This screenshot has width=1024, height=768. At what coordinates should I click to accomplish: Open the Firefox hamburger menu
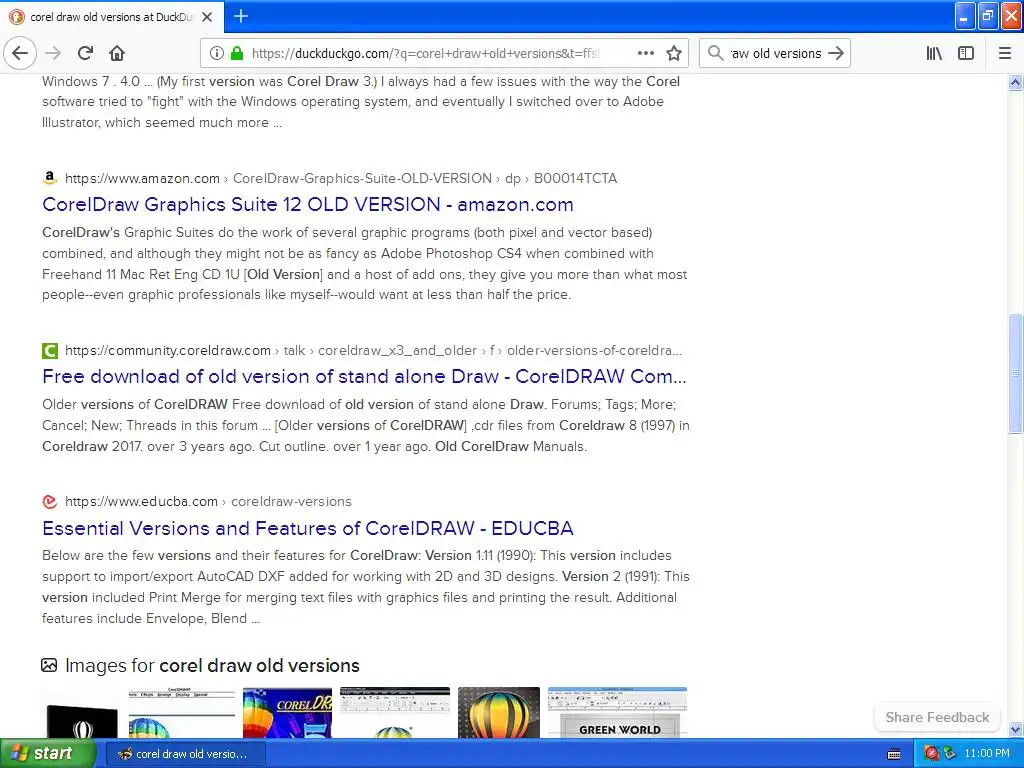[1005, 53]
